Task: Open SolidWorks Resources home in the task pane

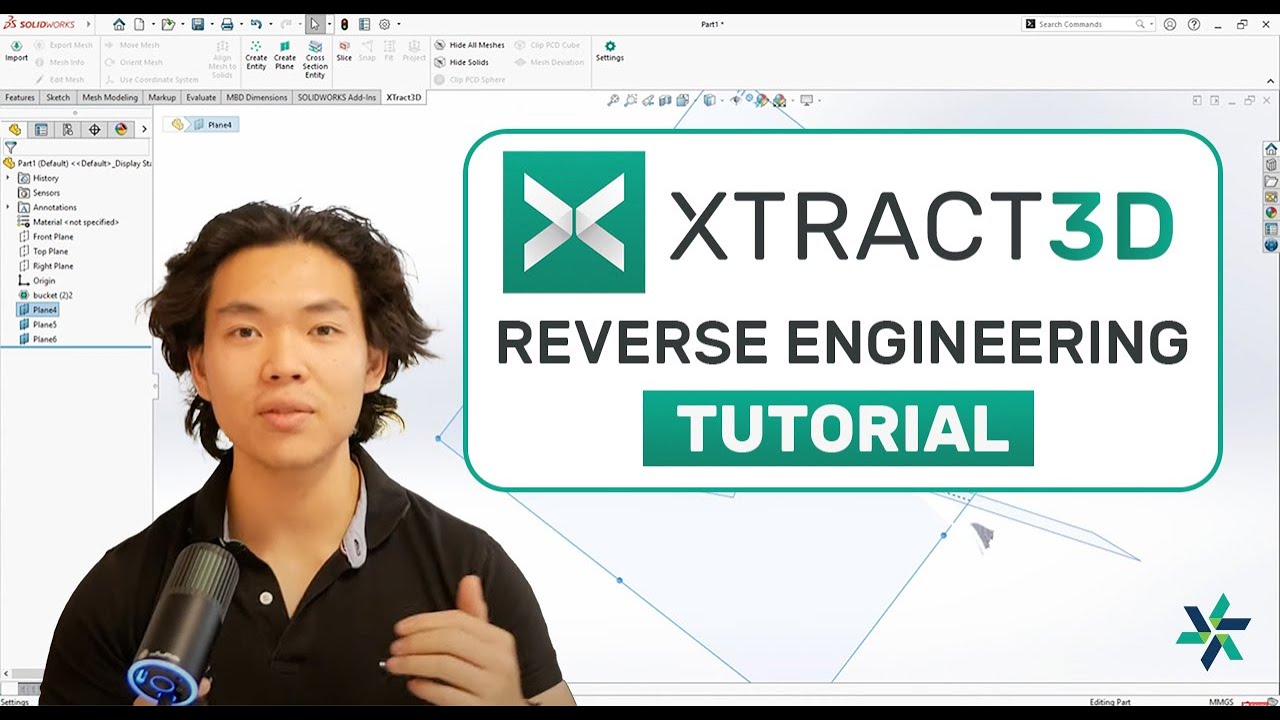Action: coord(1271,148)
